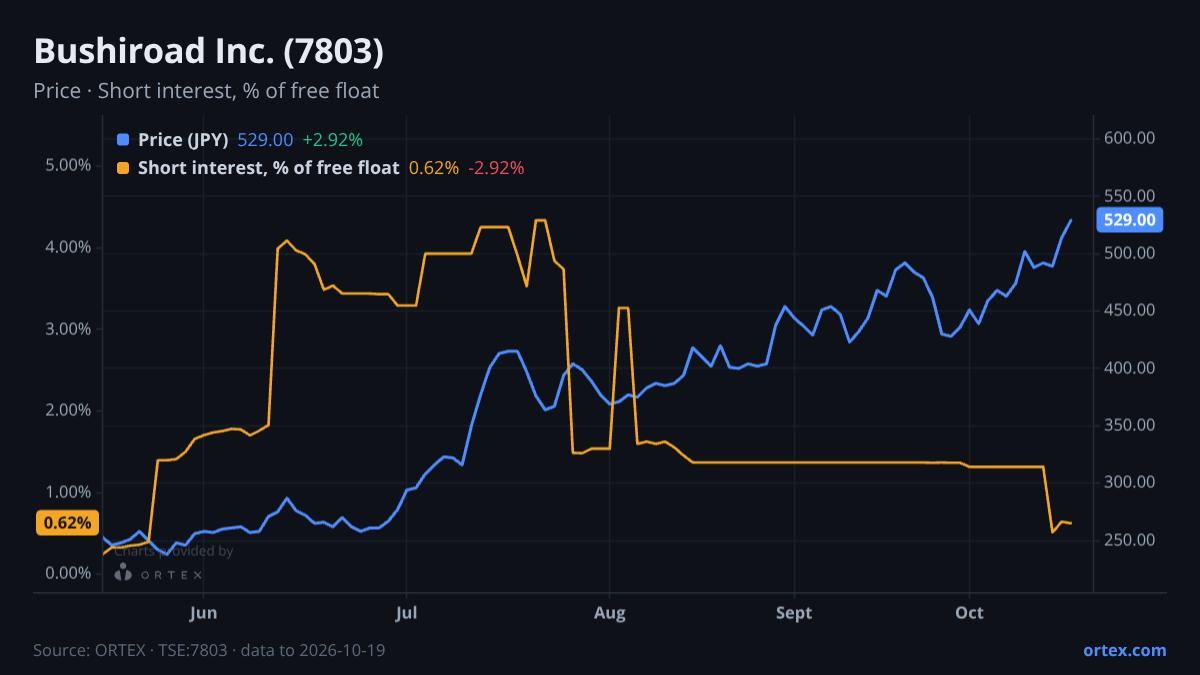Click the 400.00 right axis label
Image resolution: width=1200 pixels, height=675 pixels.
tap(1130, 368)
